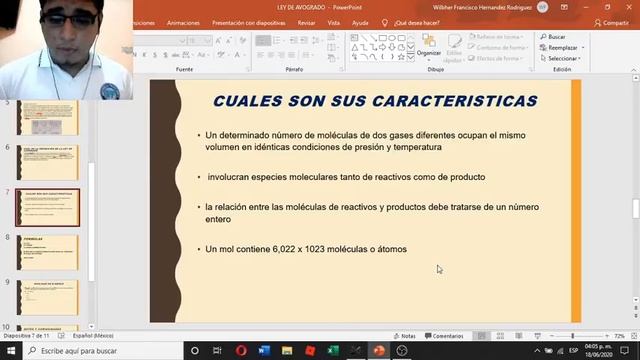Switch to reading view

(519, 336)
